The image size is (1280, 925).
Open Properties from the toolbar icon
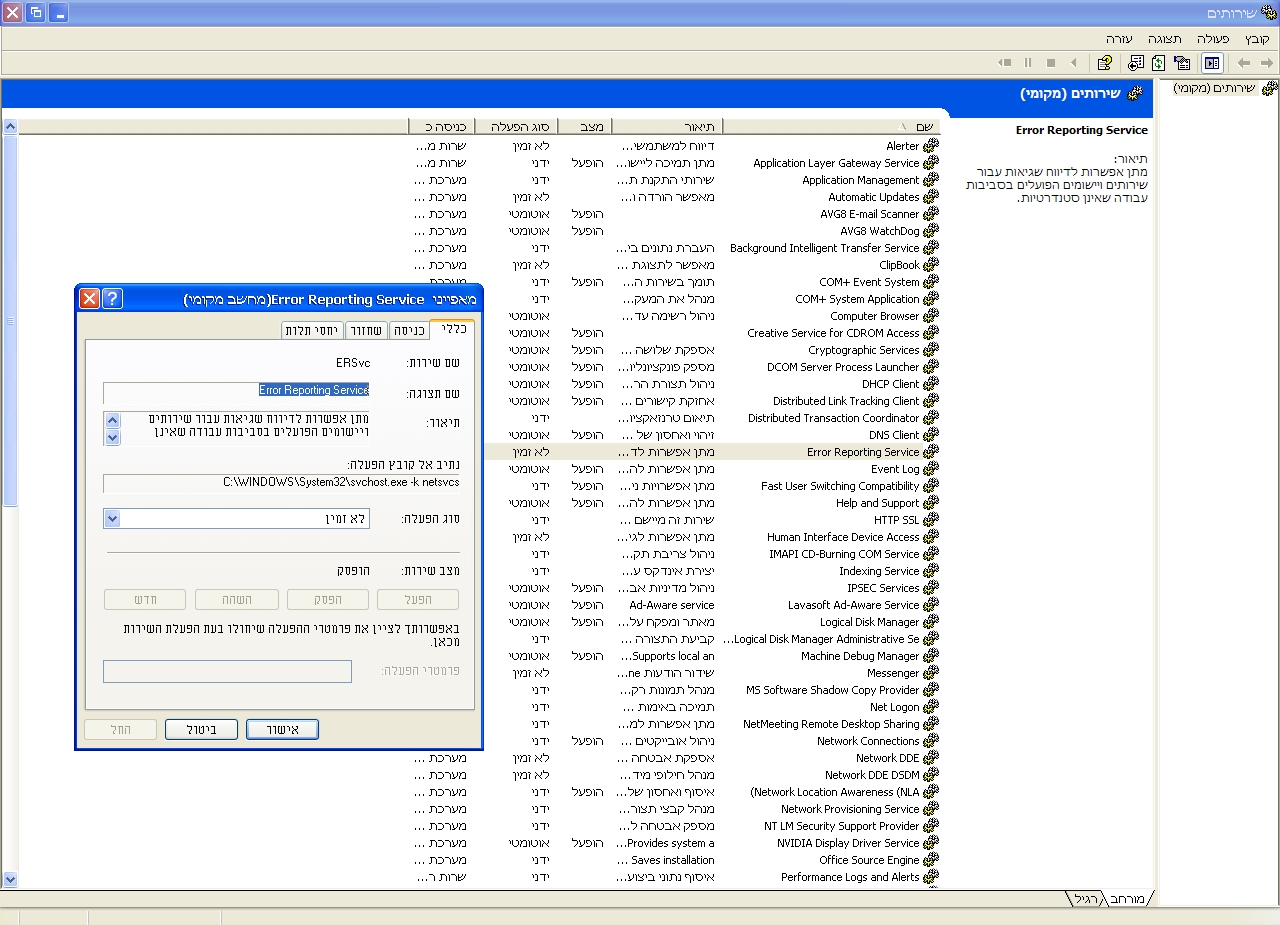coord(1182,63)
